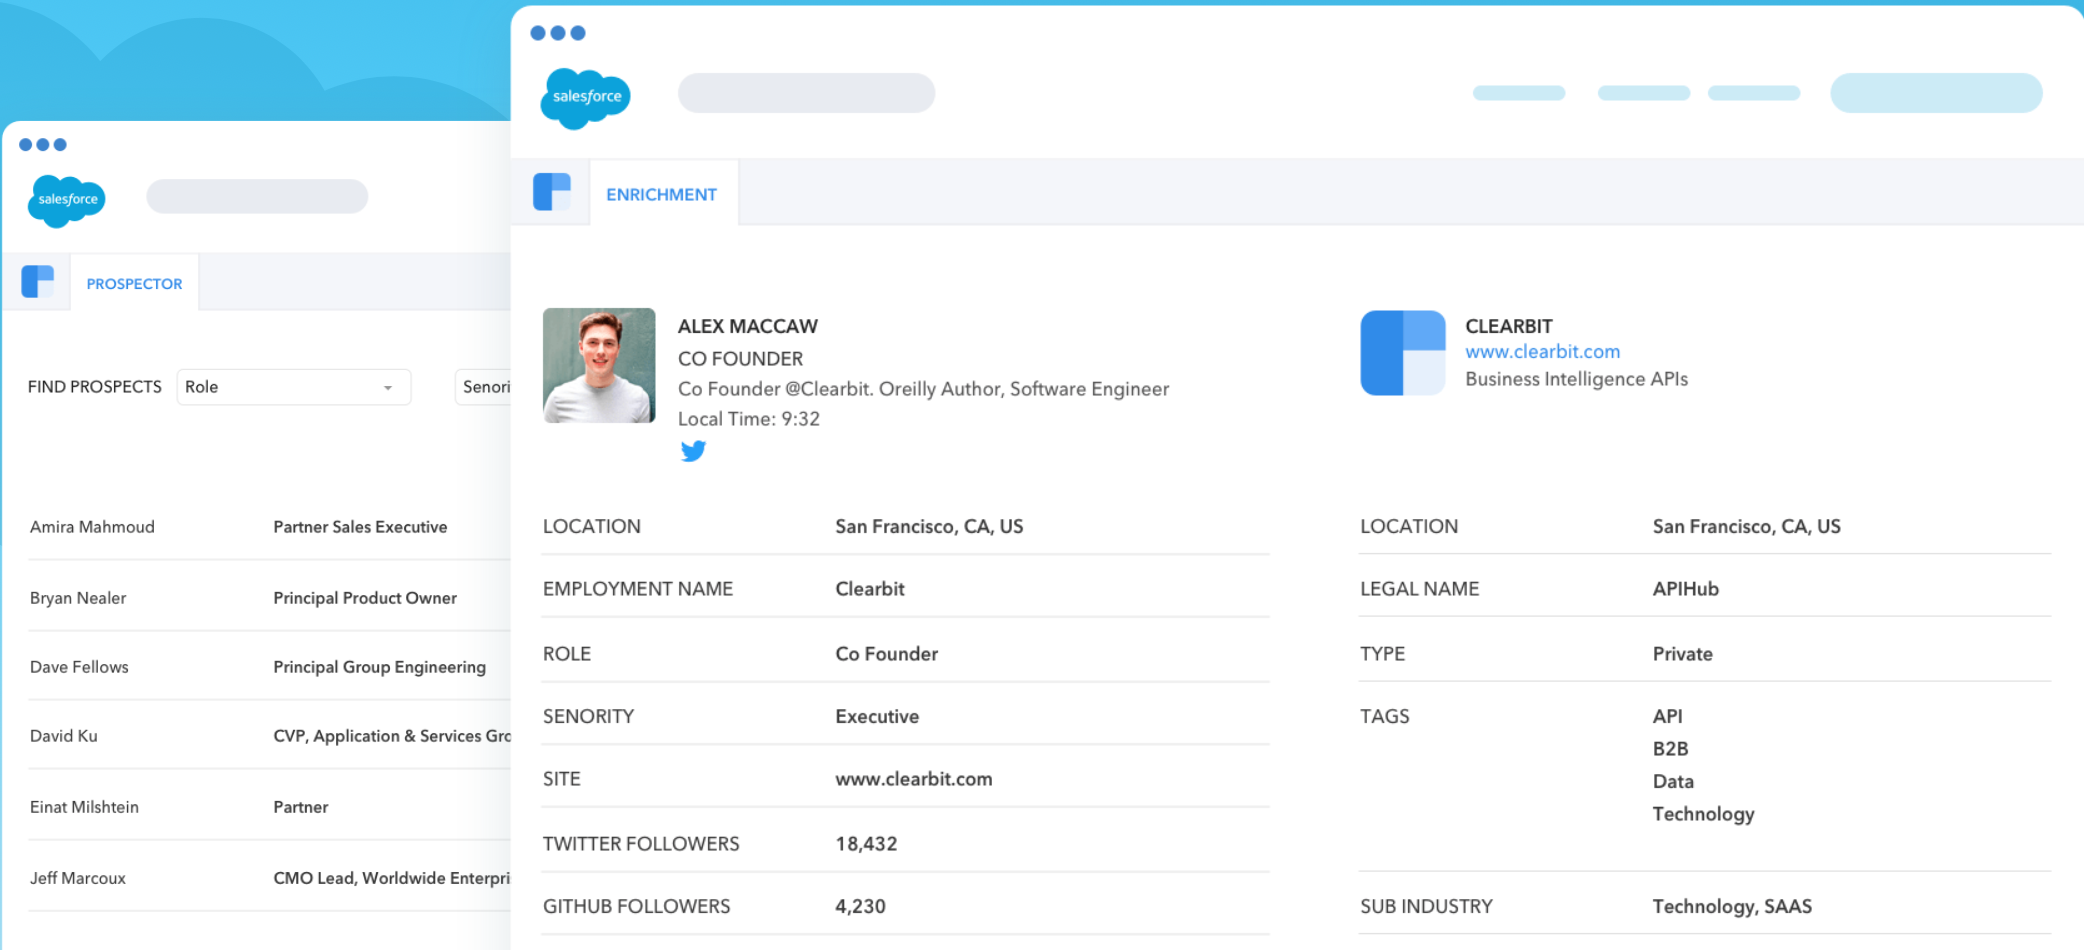Click the Data tag

[x=1673, y=782]
